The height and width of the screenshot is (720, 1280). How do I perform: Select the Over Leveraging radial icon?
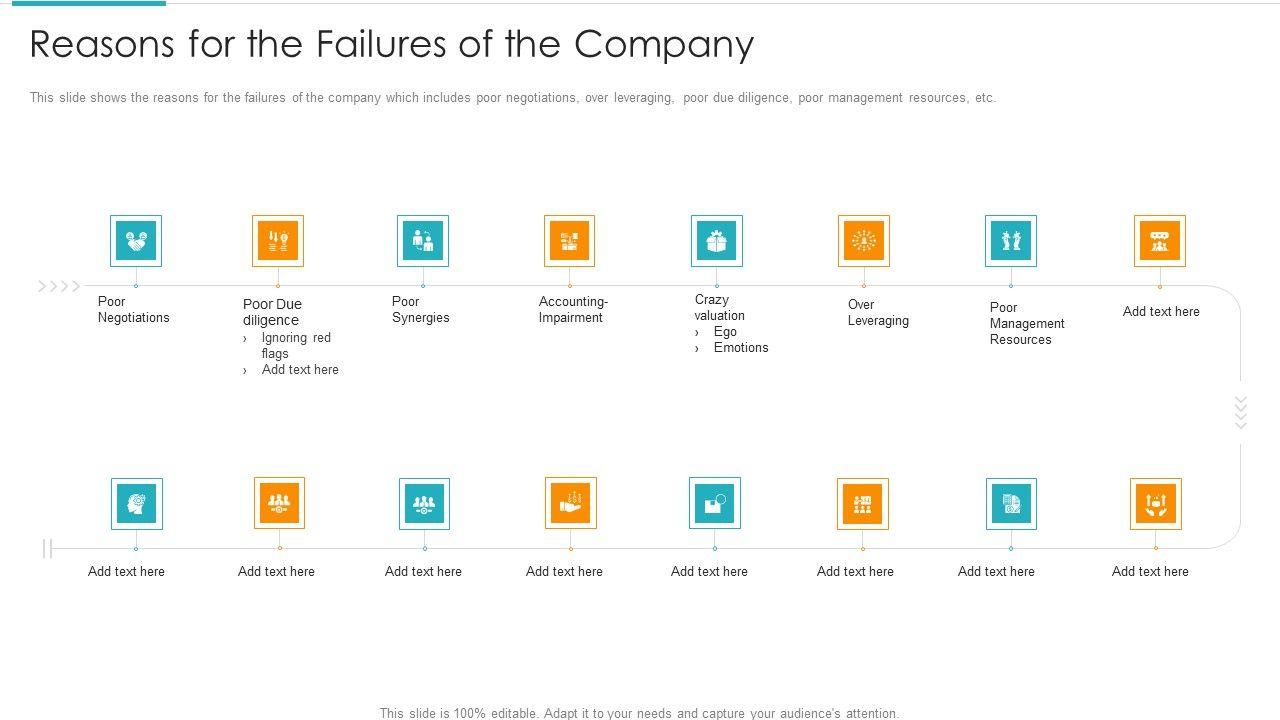click(x=864, y=241)
